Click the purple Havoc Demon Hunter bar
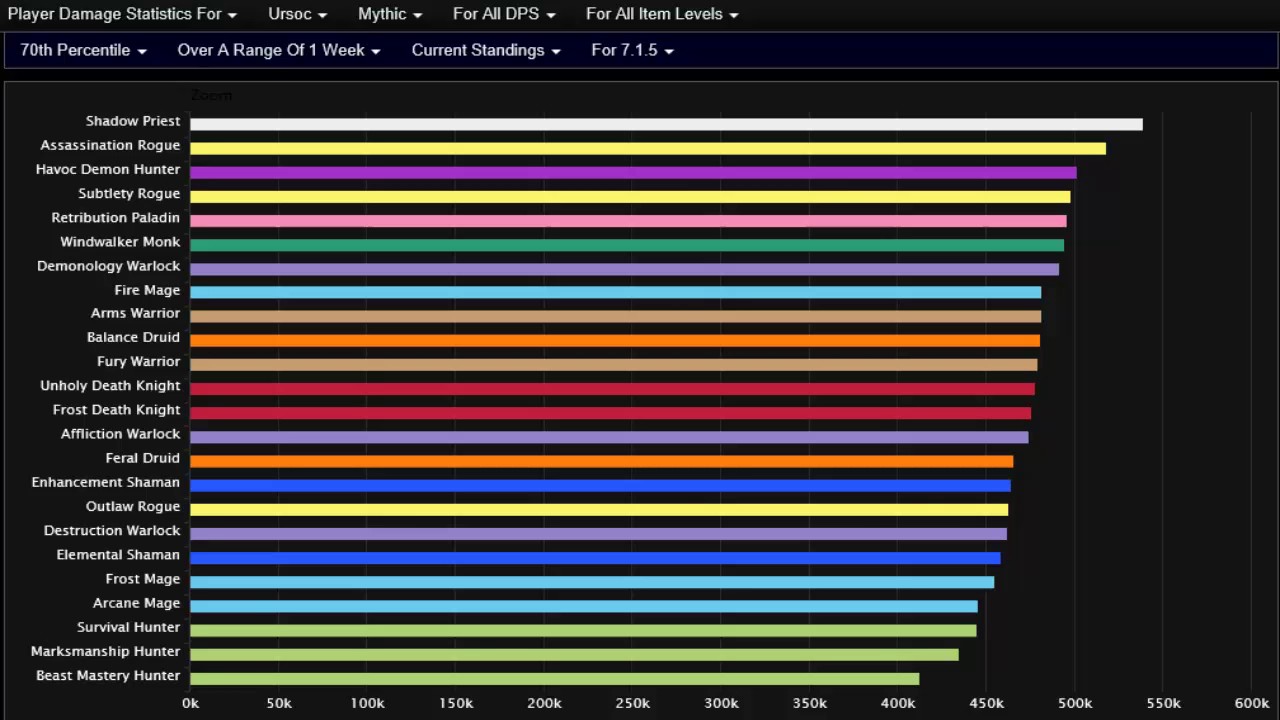1280x720 pixels. click(633, 172)
